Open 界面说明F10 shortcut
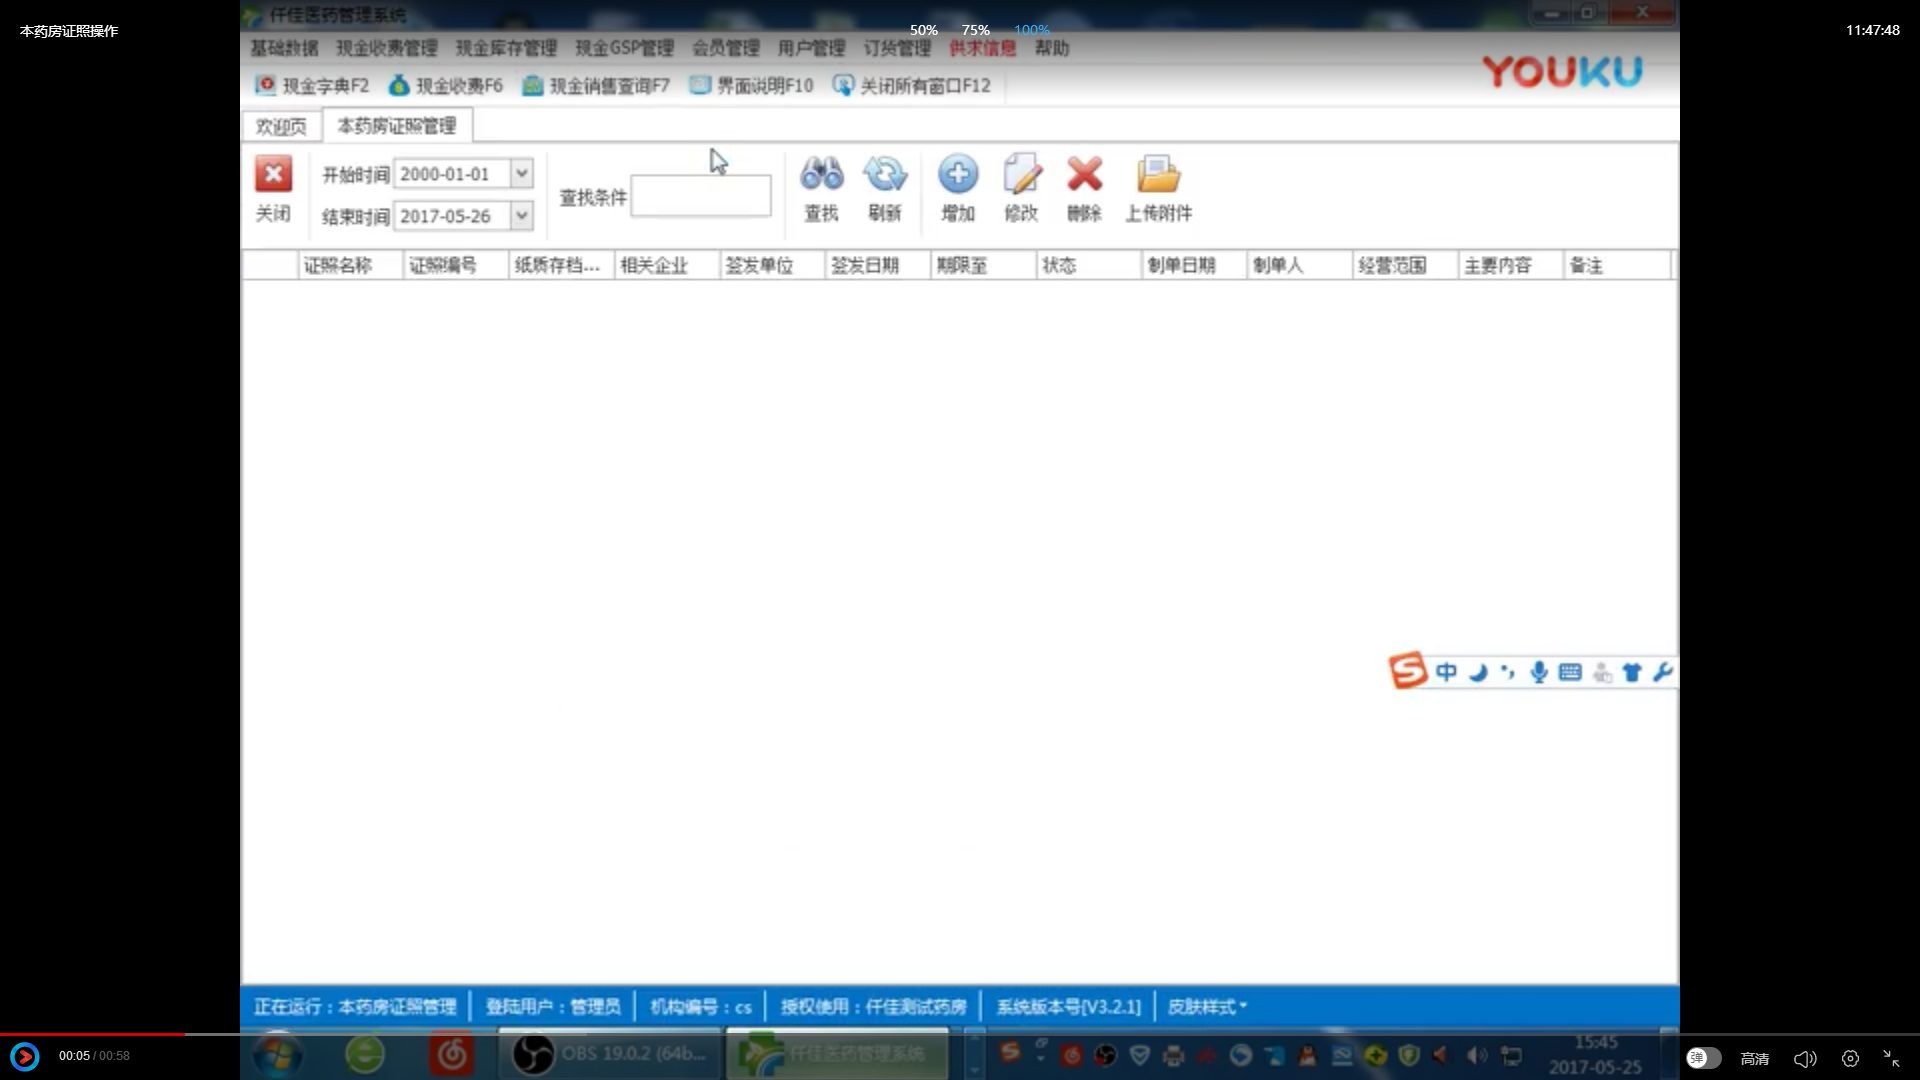 click(752, 86)
